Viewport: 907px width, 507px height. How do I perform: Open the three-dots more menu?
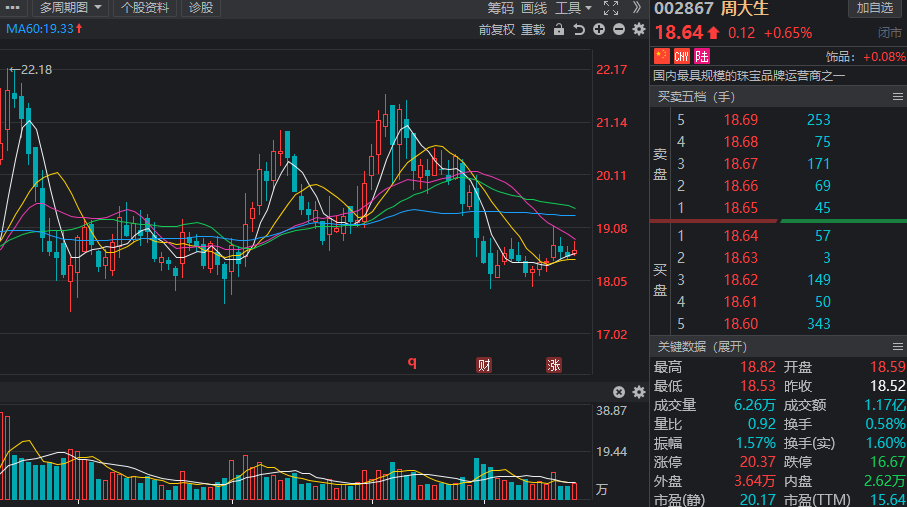point(12,8)
